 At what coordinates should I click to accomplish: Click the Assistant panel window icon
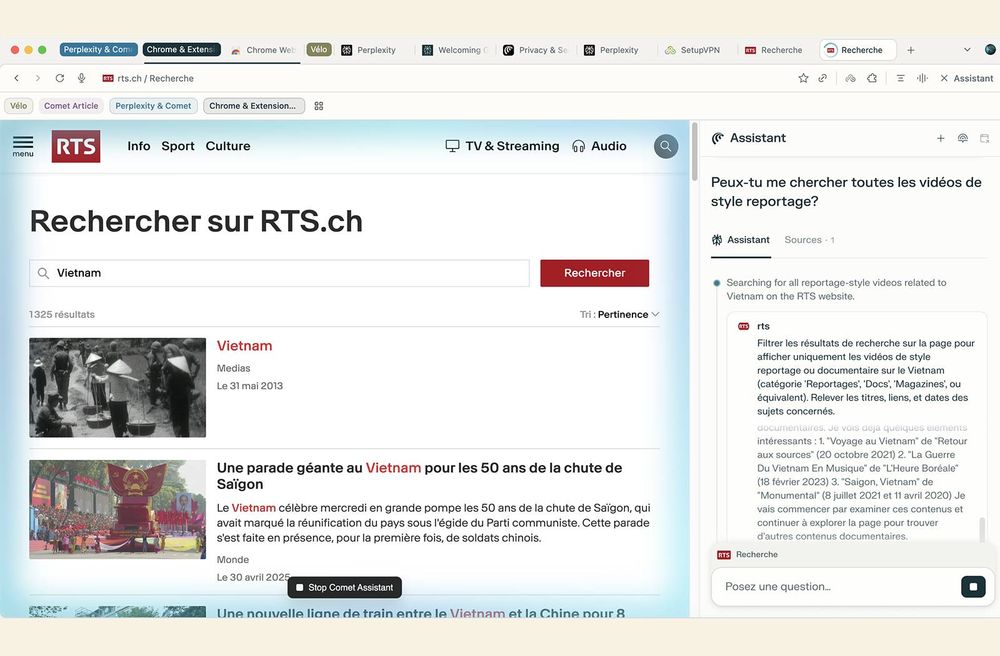pos(984,138)
